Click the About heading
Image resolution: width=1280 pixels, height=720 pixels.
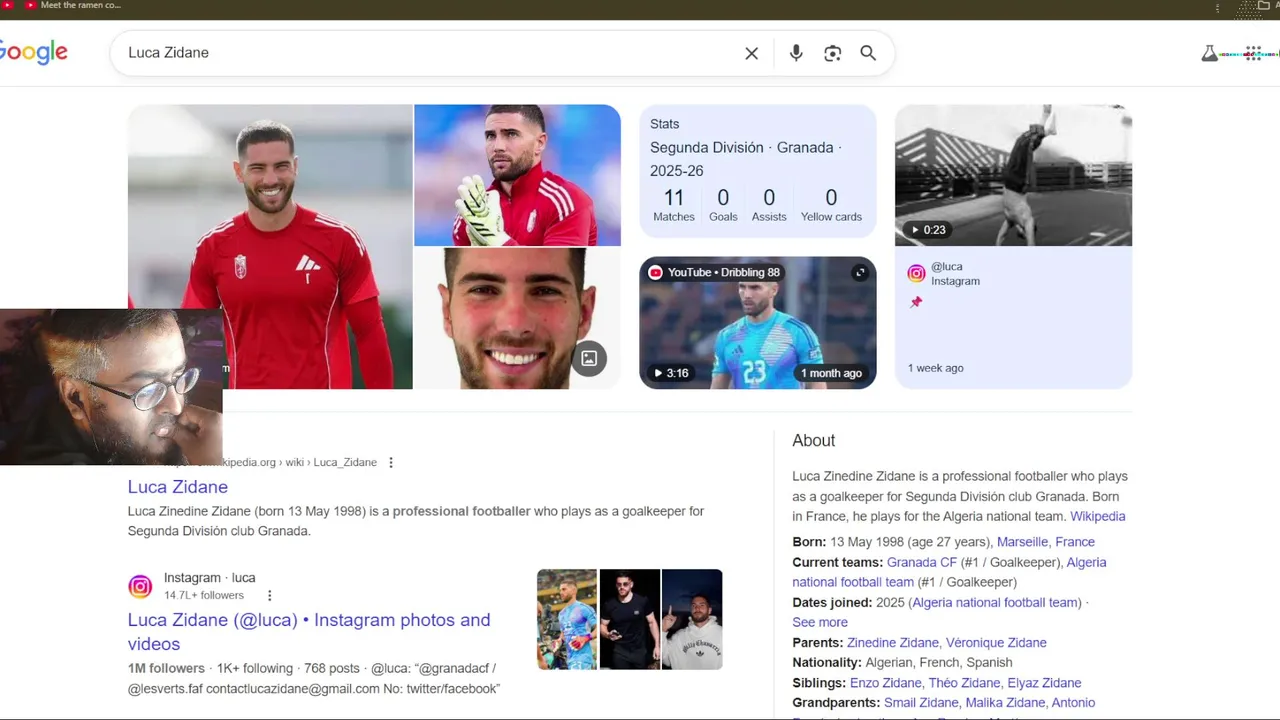coord(813,440)
